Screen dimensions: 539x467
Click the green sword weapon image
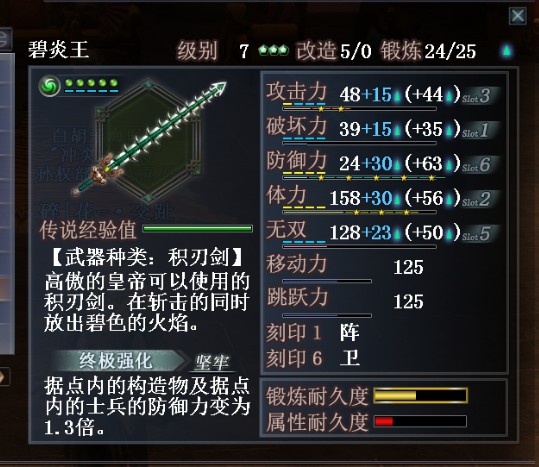[x=149, y=139]
